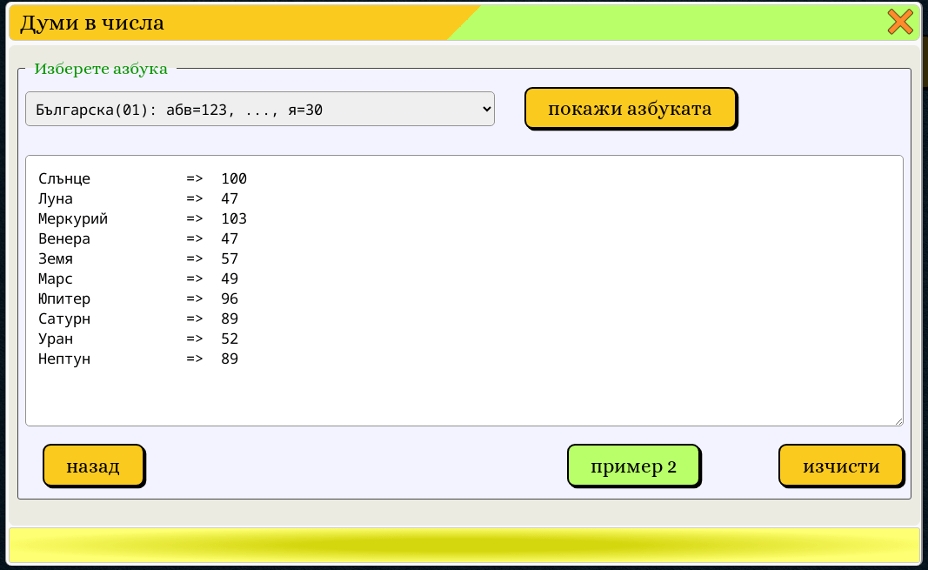Click the text area resize handle
The width and height of the screenshot is (928, 570).
pos(898,421)
